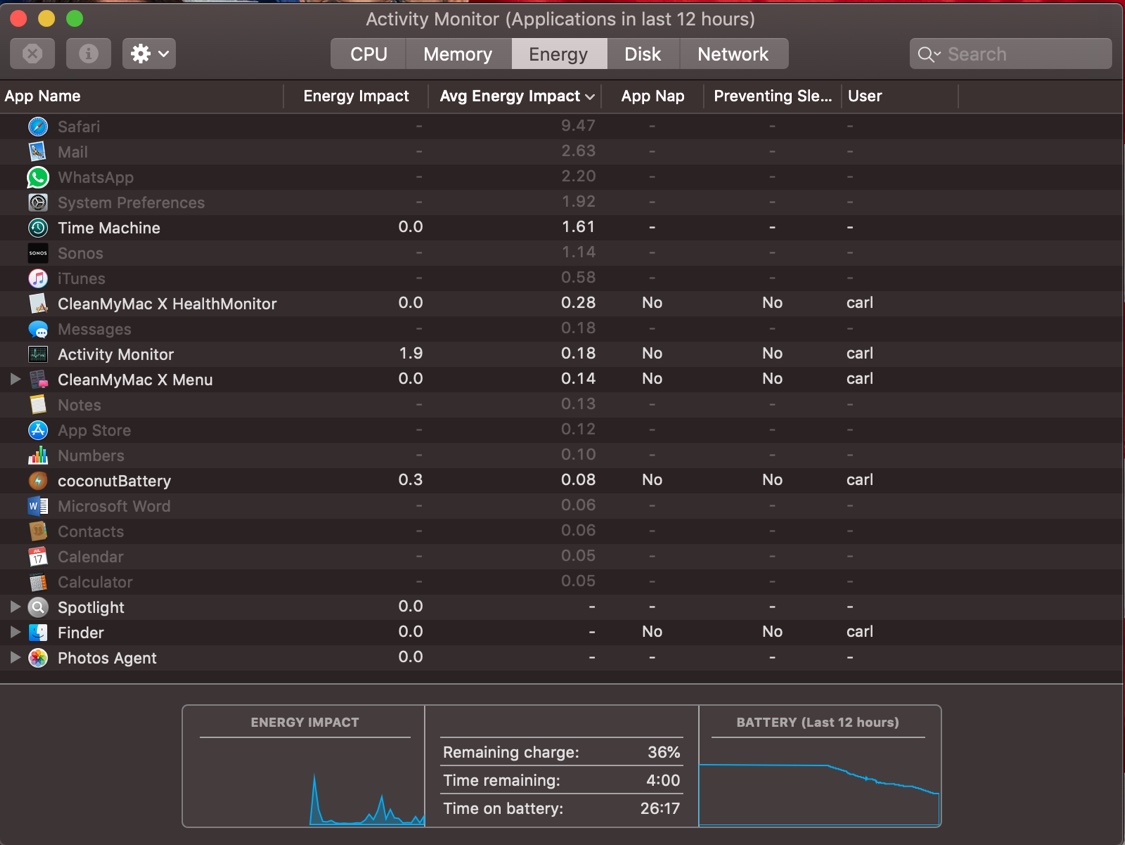Viewport: 1125px width, 845px height.
Task: Click the Calculator app icon
Action: 38,582
